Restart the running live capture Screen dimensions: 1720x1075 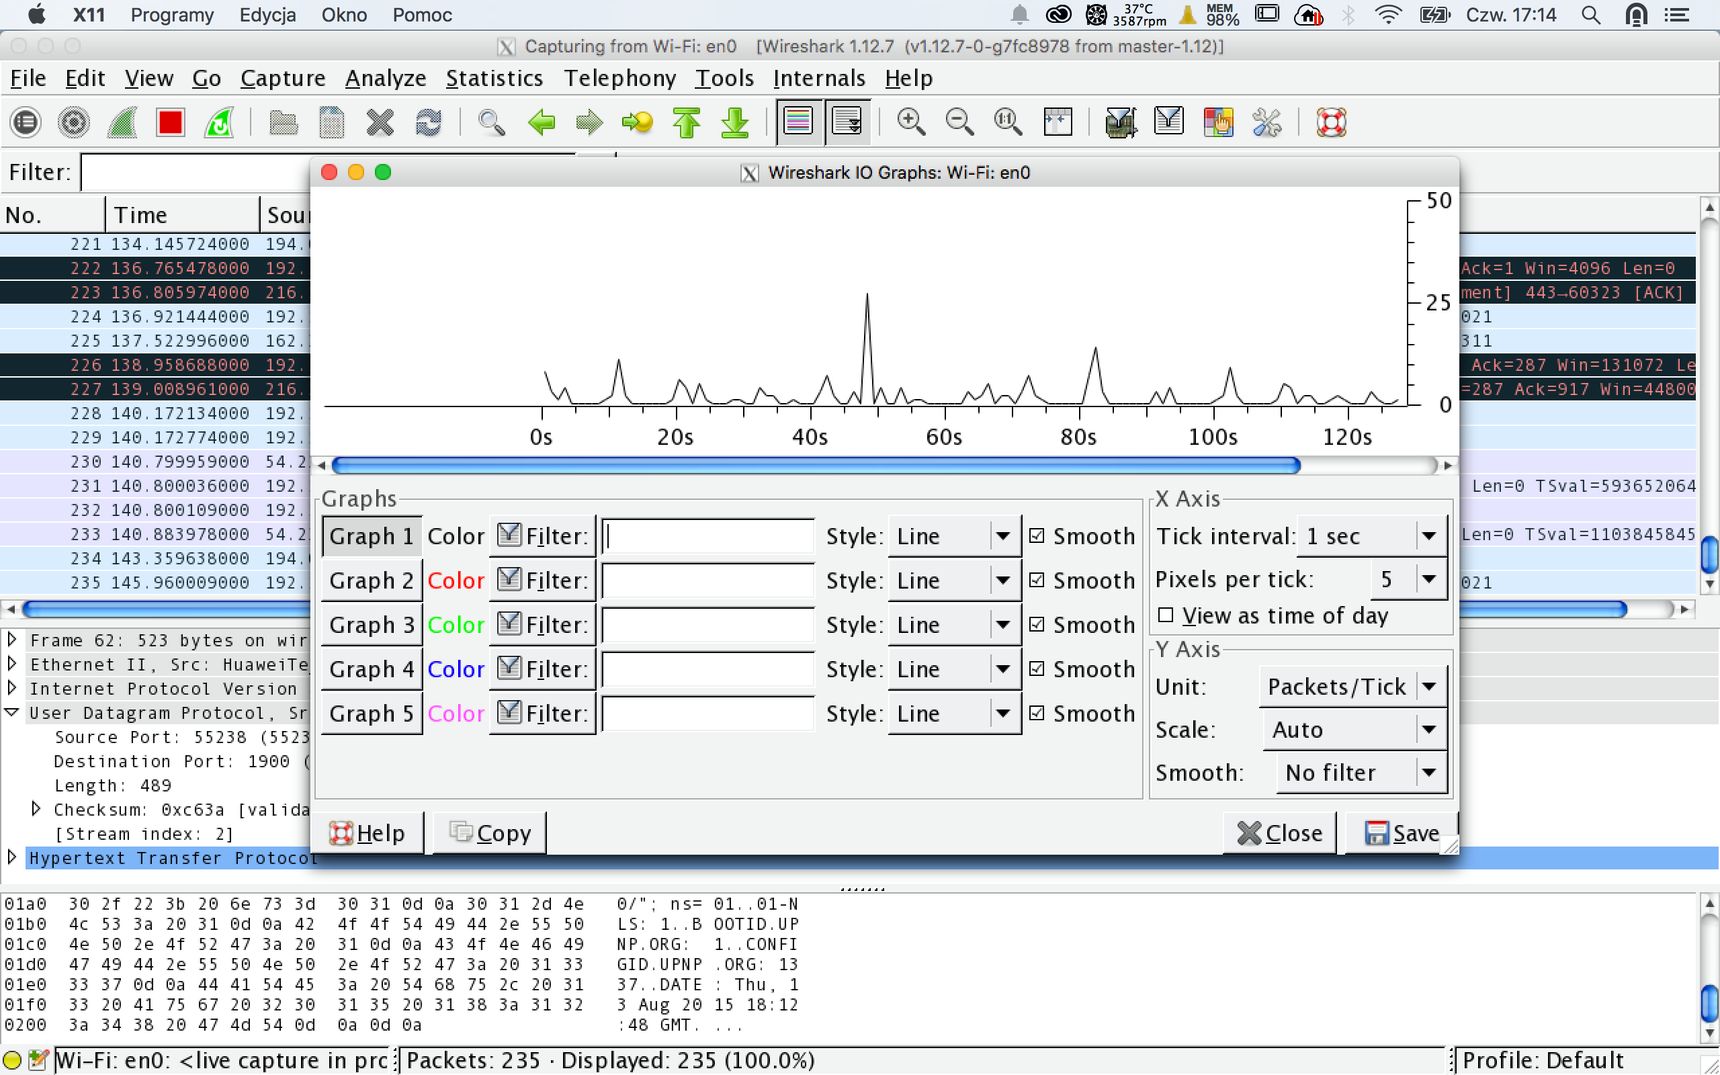pyautogui.click(x=219, y=122)
